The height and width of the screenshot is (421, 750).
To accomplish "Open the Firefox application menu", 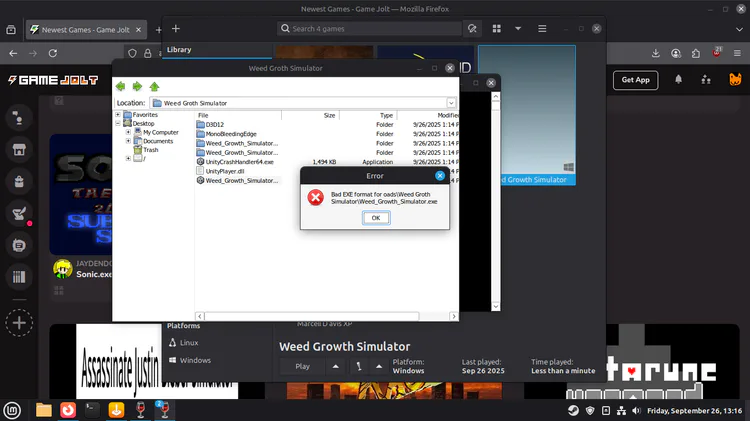I will (x=737, y=53).
